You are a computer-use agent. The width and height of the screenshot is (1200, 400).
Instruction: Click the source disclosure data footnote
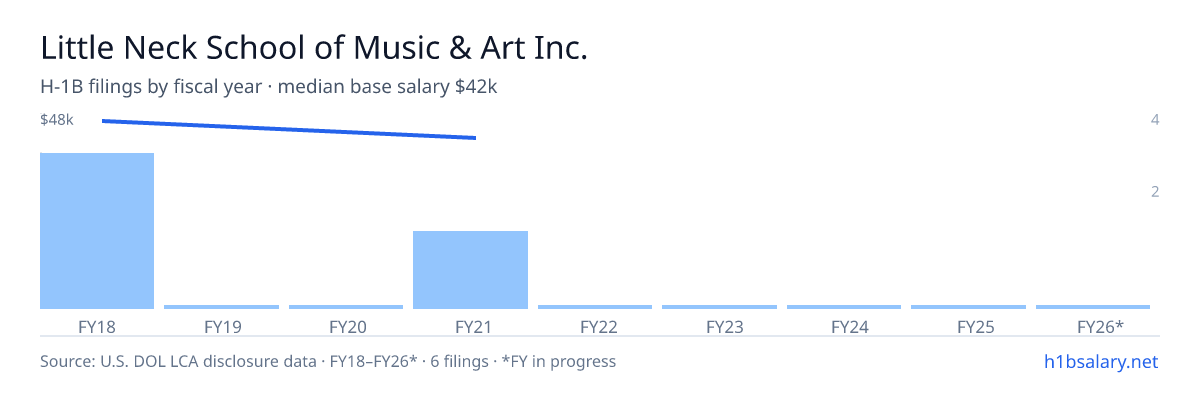coord(328,361)
